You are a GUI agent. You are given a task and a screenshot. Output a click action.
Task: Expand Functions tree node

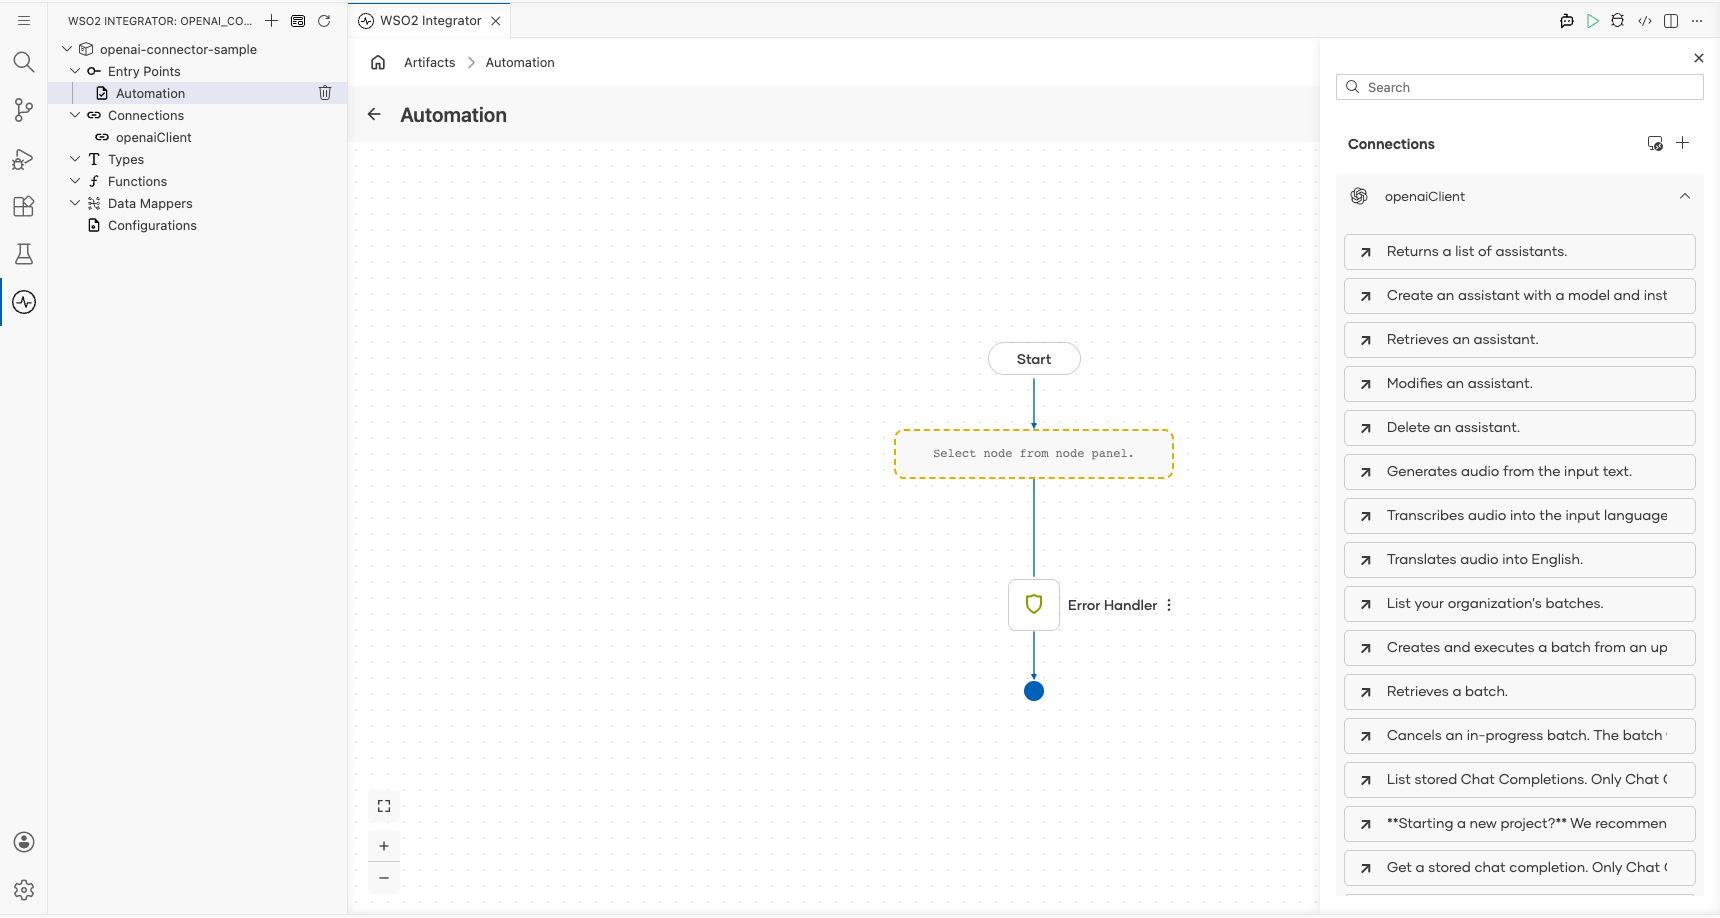coord(75,181)
